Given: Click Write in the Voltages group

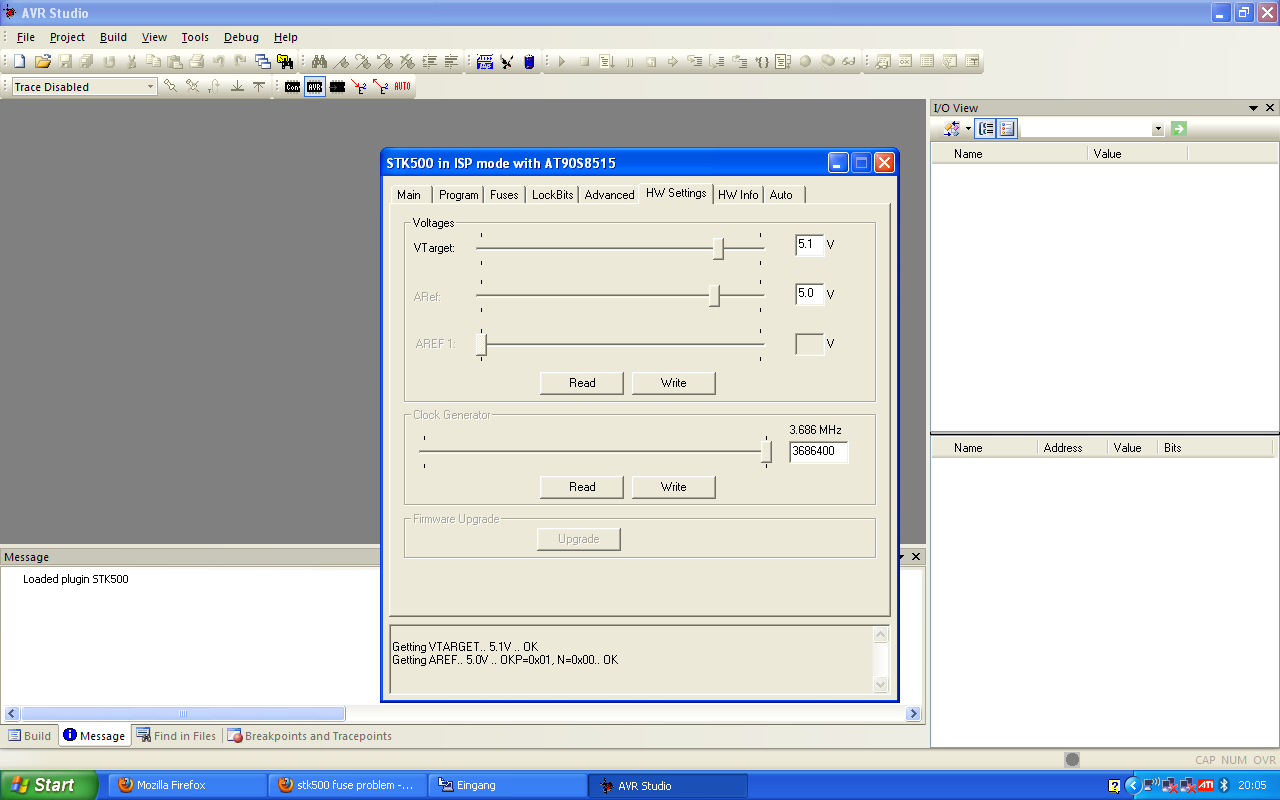Looking at the screenshot, I should pos(674,383).
